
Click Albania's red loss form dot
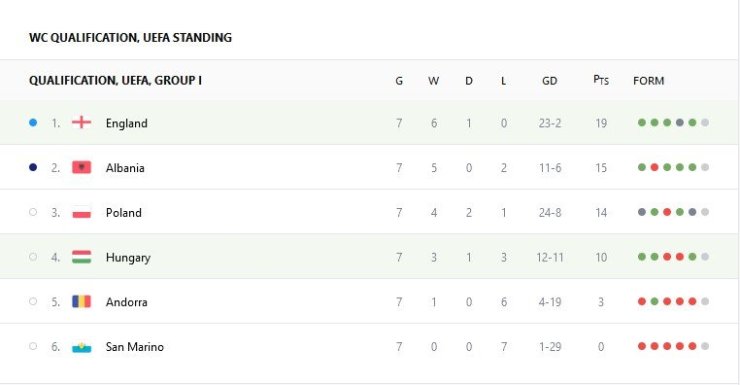tap(654, 167)
